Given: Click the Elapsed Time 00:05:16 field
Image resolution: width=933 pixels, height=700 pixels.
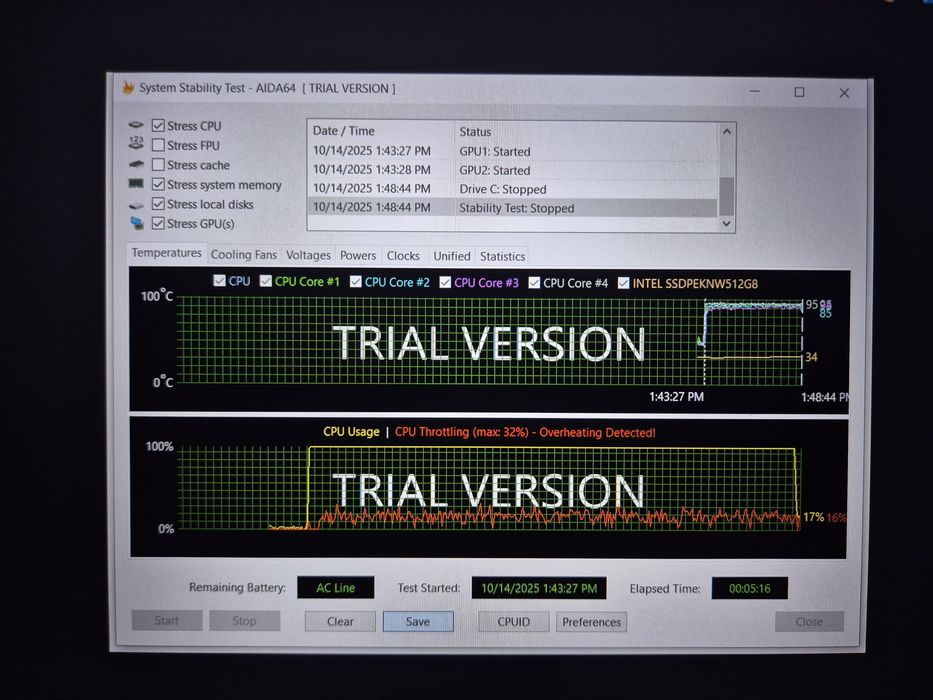Looking at the screenshot, I should click(x=750, y=589).
